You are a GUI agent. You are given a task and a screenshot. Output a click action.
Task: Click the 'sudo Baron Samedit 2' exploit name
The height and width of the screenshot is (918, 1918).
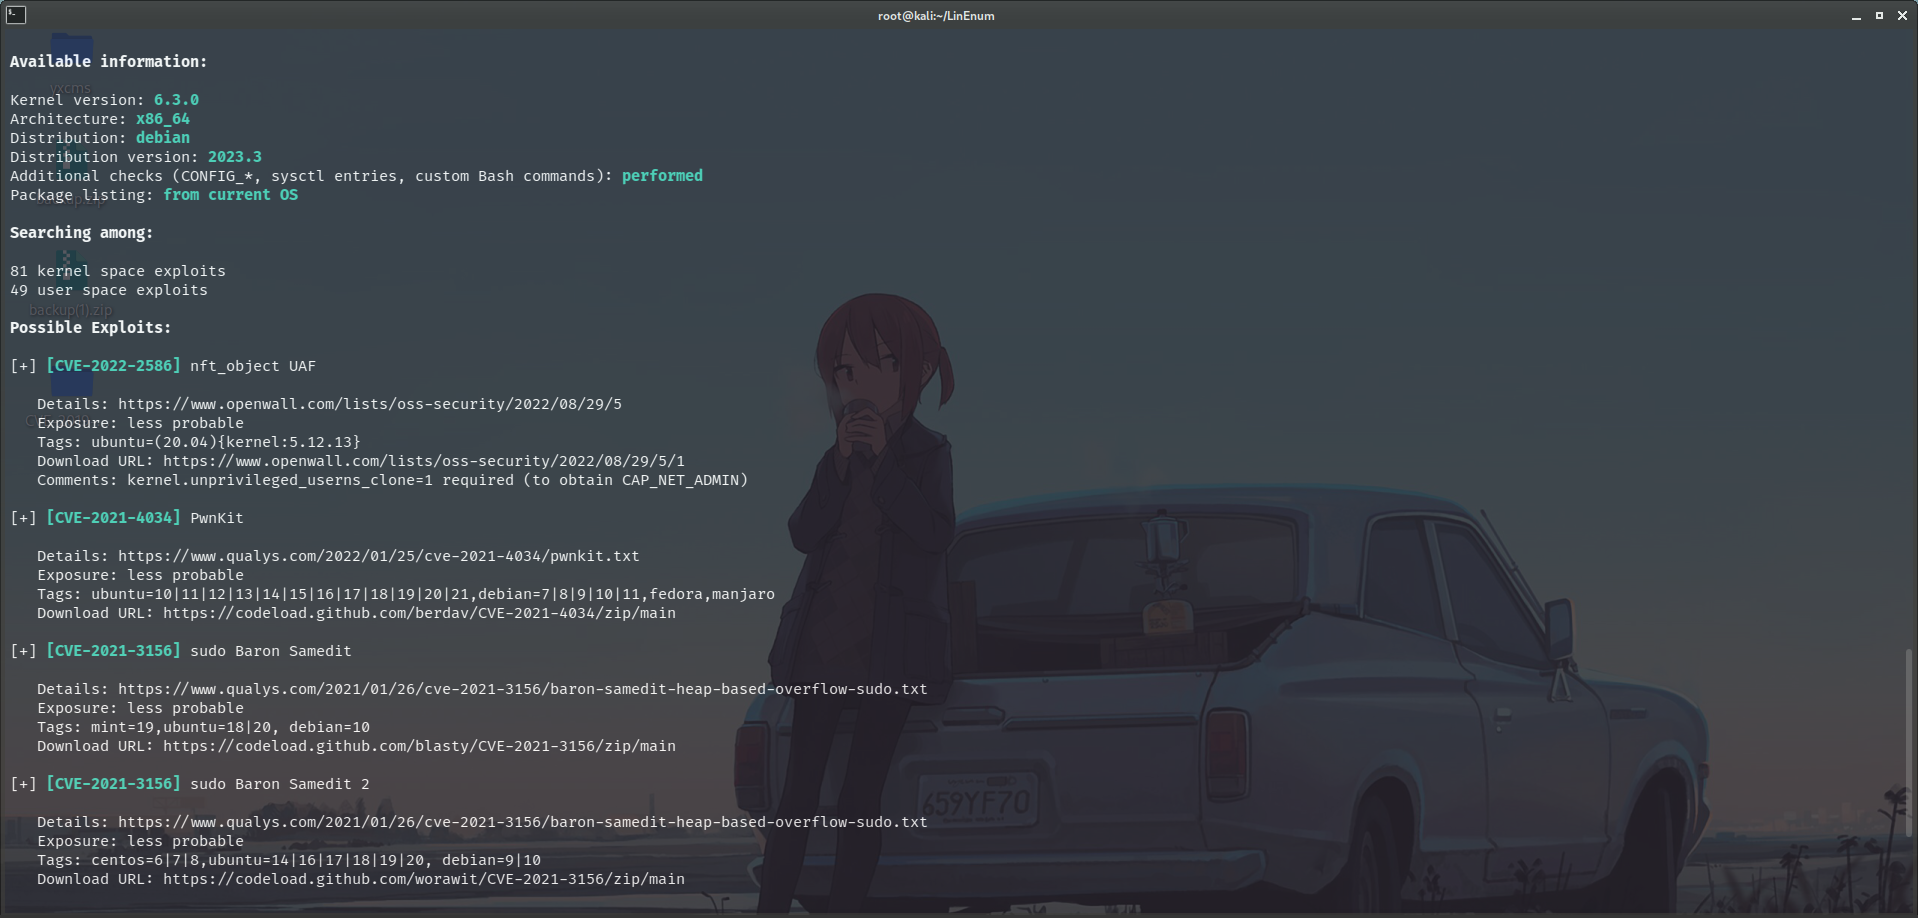[280, 784]
